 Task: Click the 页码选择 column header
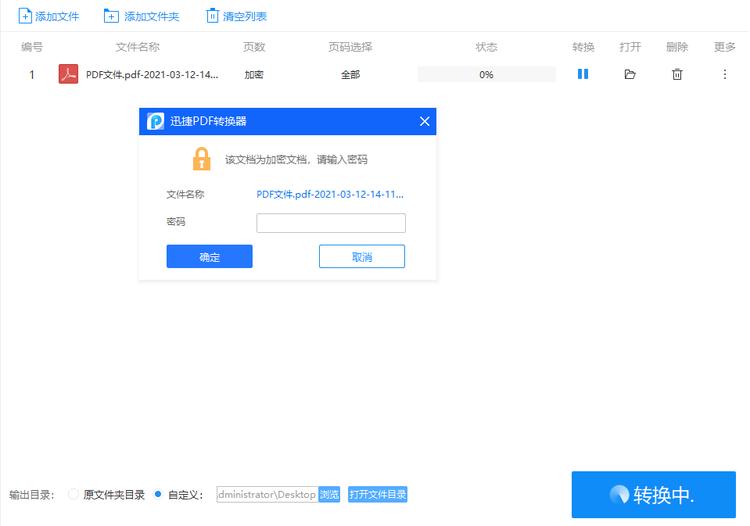click(350, 47)
